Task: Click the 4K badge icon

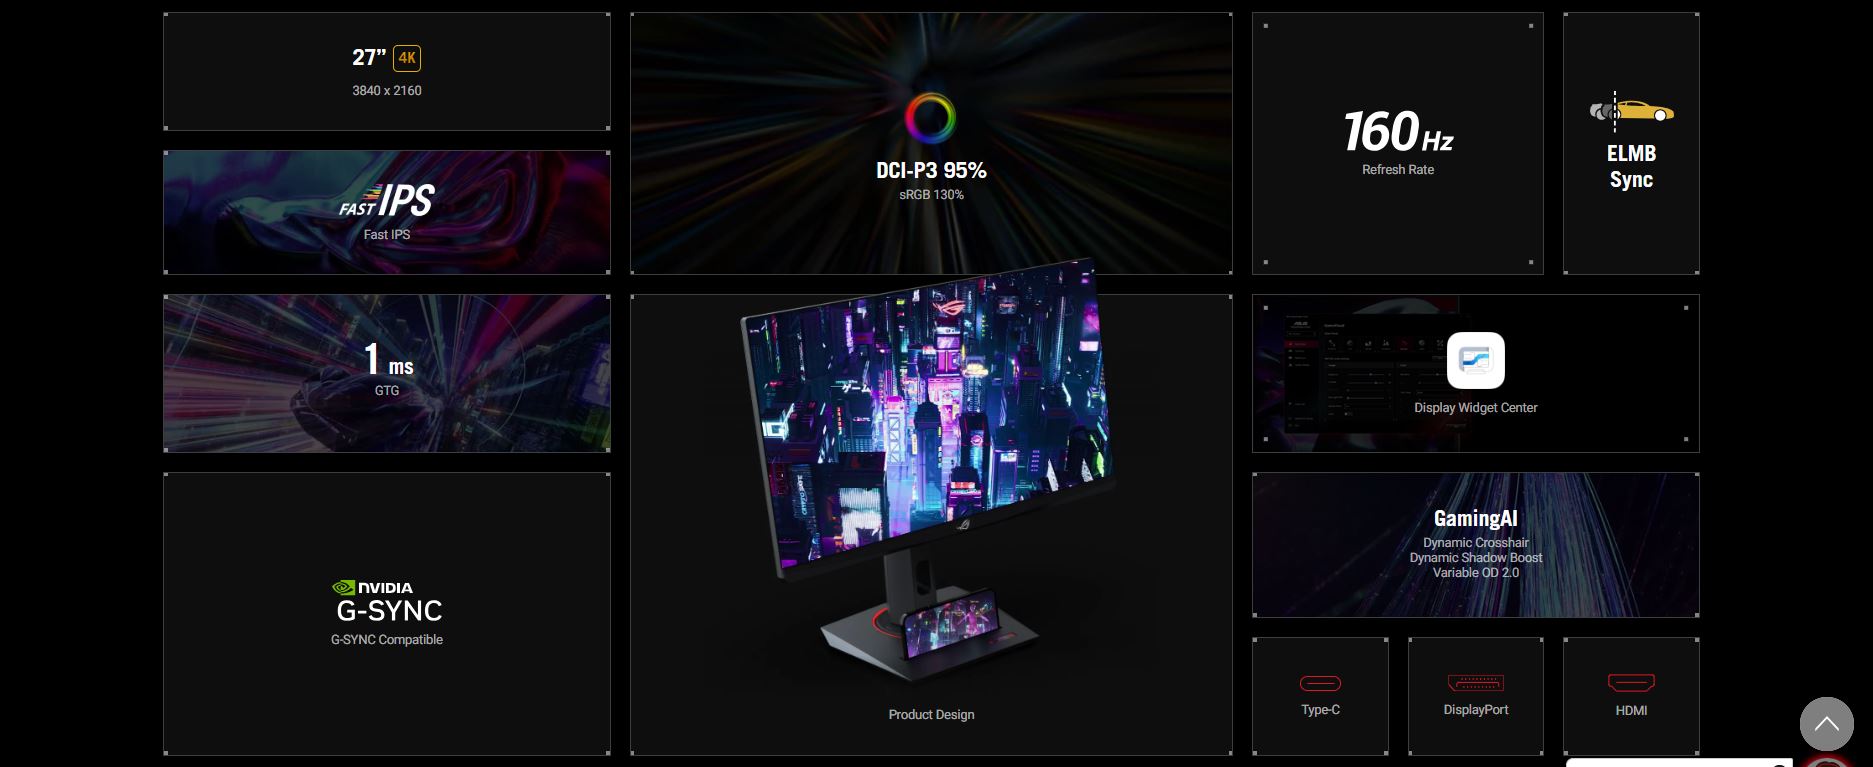Action: click(407, 58)
